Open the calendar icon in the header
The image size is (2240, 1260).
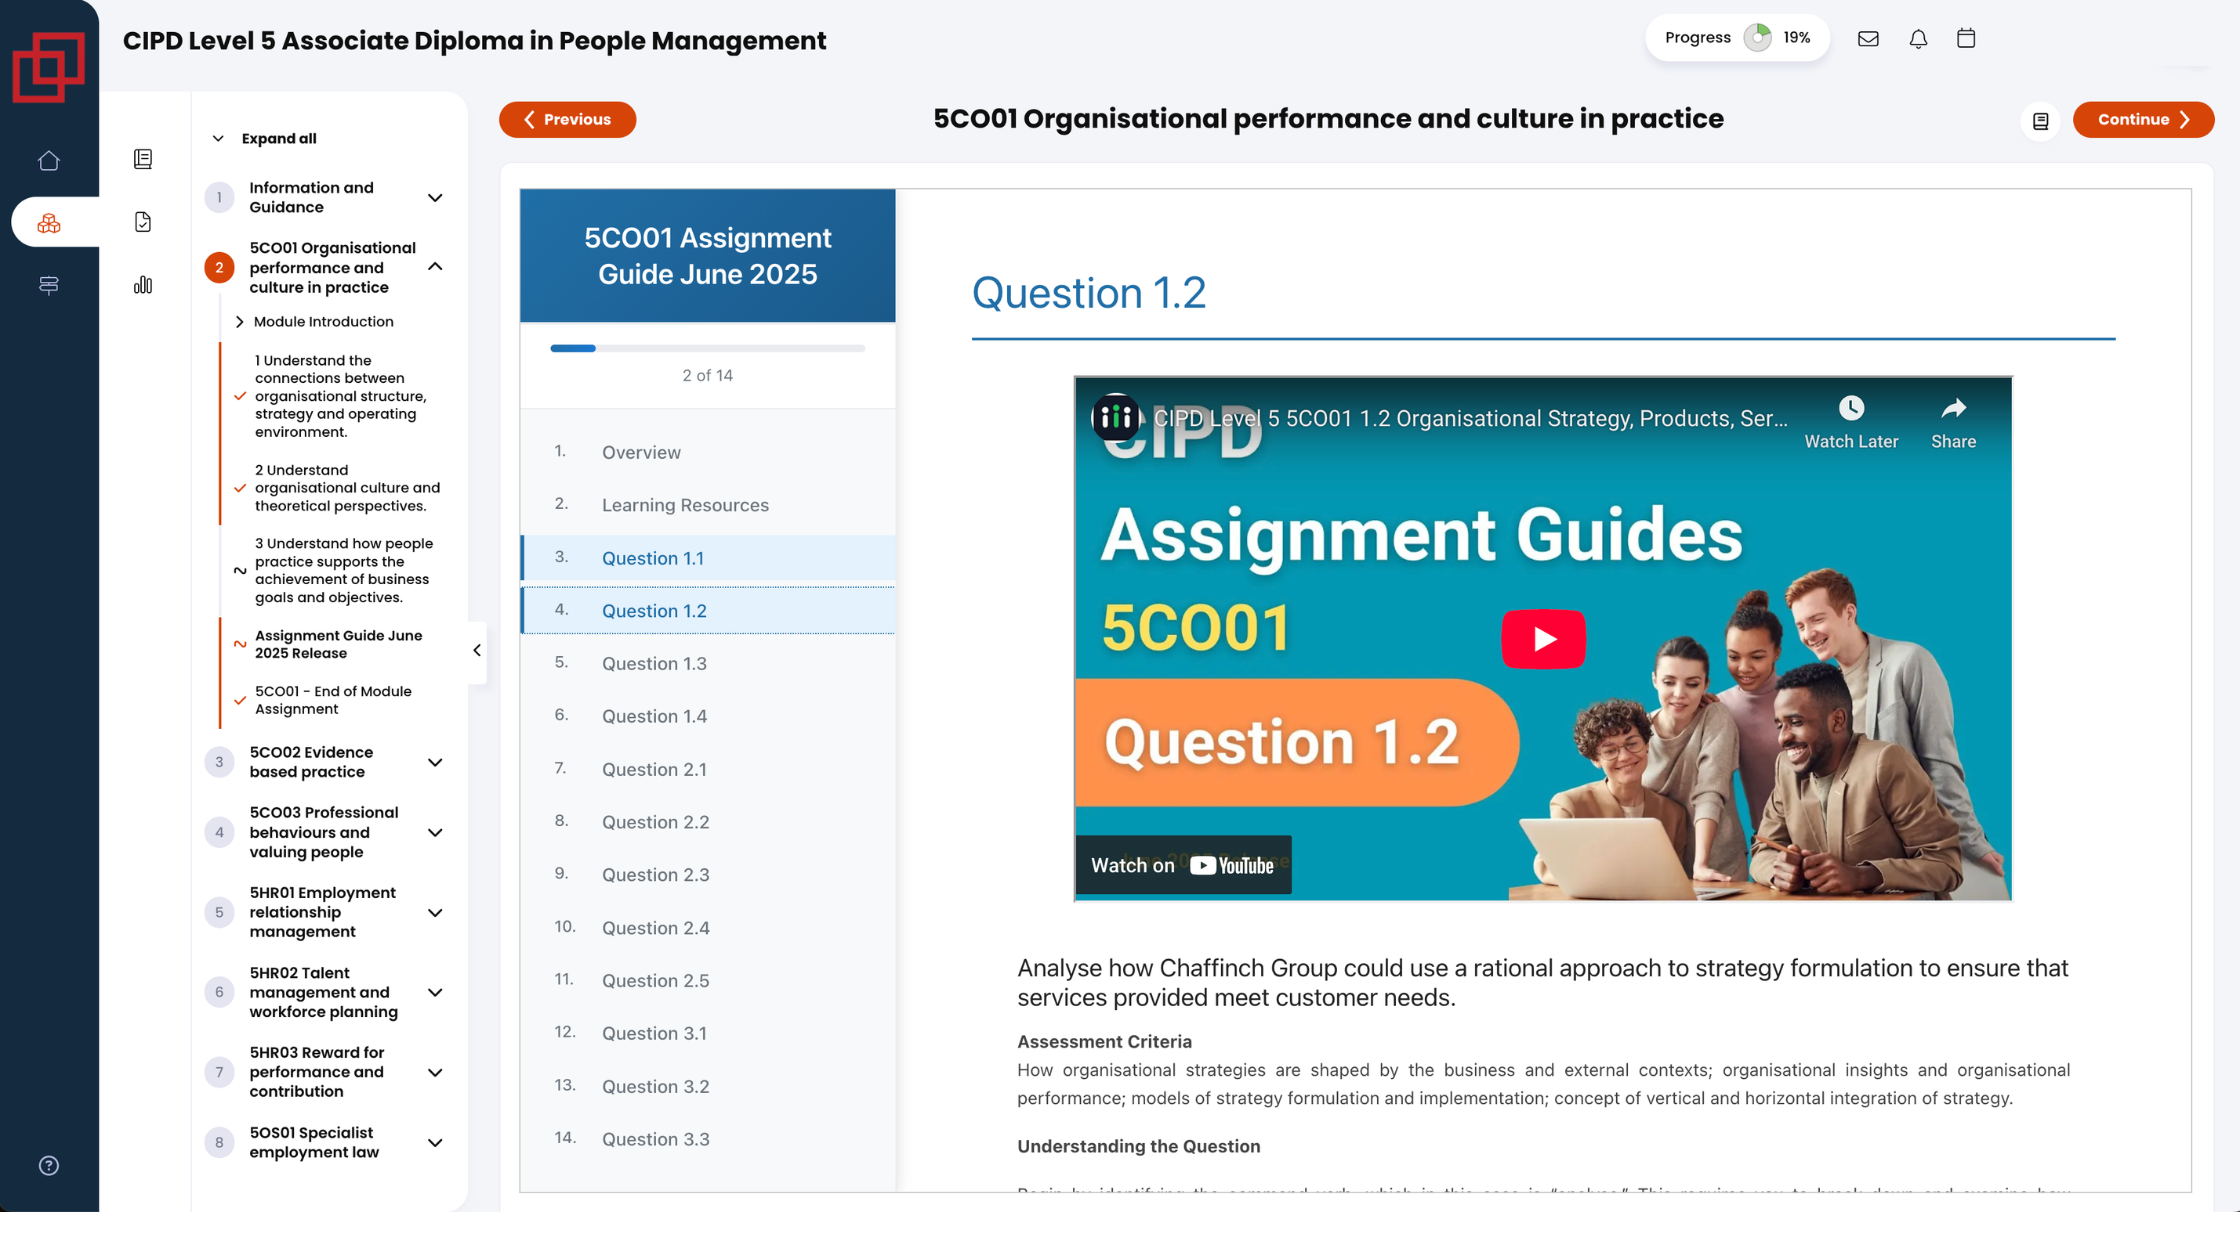pos(1966,38)
